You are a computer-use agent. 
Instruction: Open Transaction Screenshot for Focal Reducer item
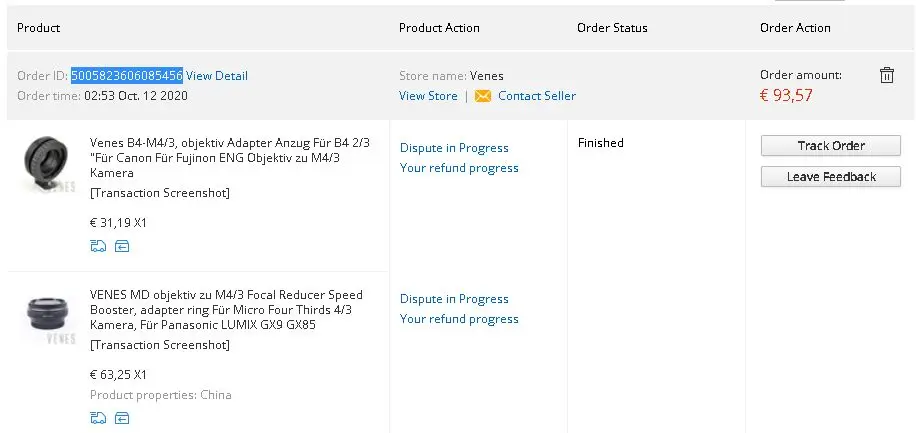point(160,345)
